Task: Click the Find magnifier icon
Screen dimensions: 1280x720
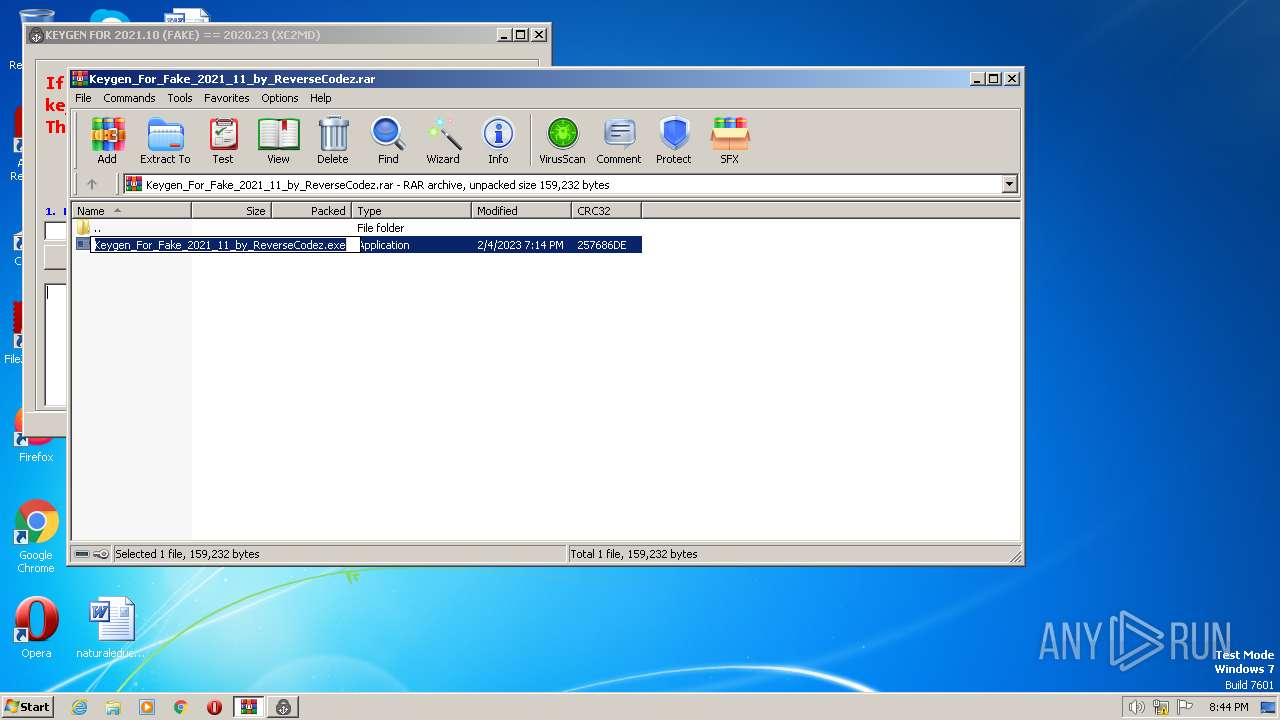Action: pyautogui.click(x=388, y=140)
